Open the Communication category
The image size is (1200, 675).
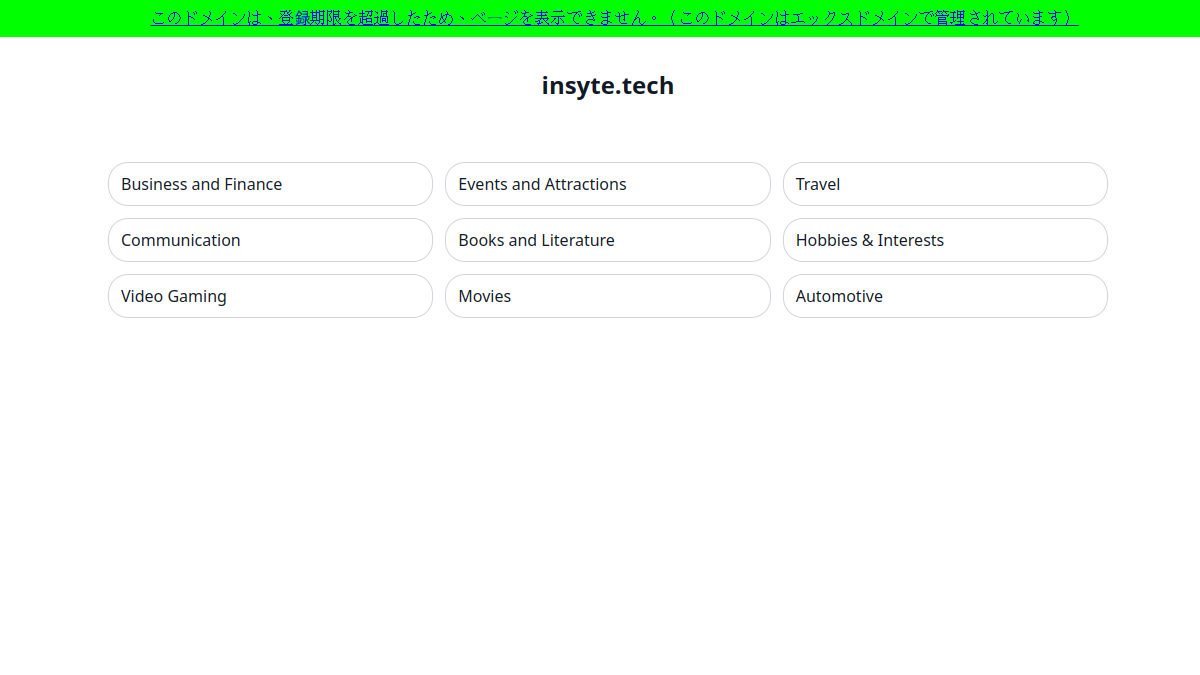(x=270, y=240)
